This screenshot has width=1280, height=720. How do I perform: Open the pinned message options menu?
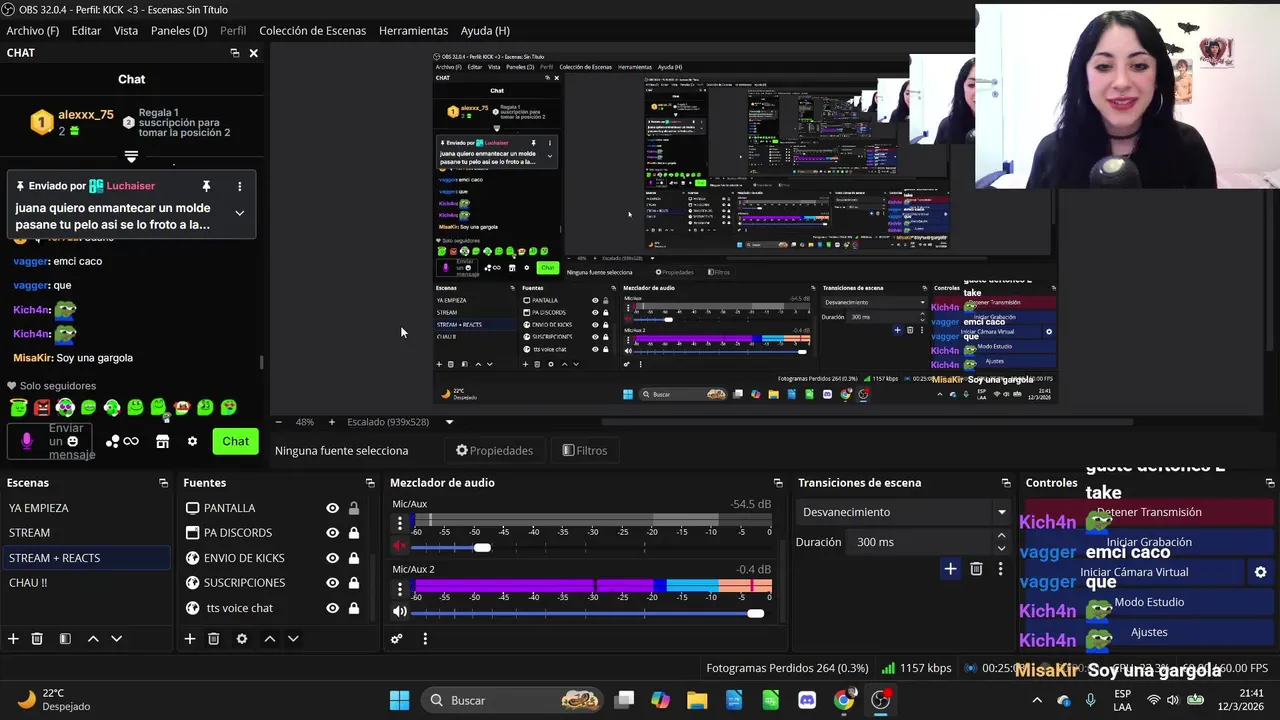tap(239, 186)
